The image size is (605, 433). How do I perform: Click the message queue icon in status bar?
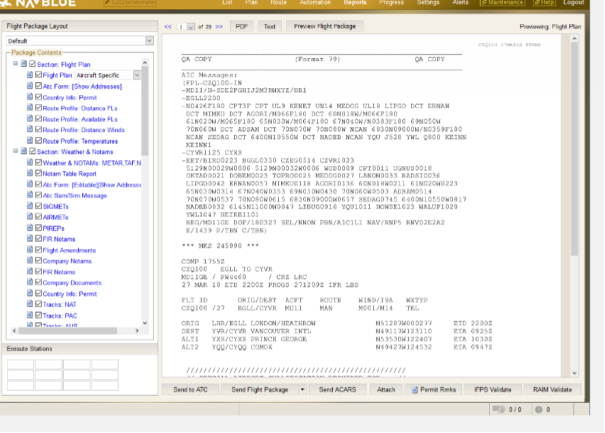pyautogui.click(x=499, y=409)
